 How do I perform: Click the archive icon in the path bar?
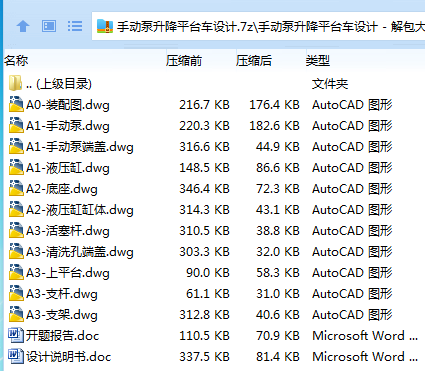(105, 26)
